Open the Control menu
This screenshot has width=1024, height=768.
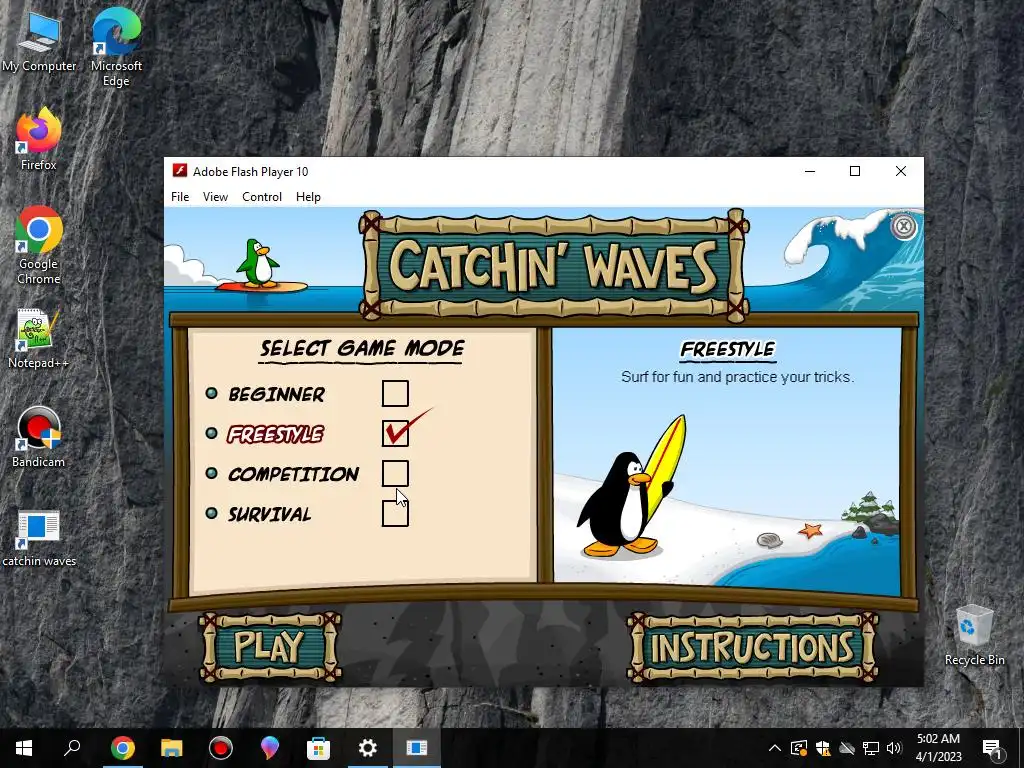tap(262, 197)
